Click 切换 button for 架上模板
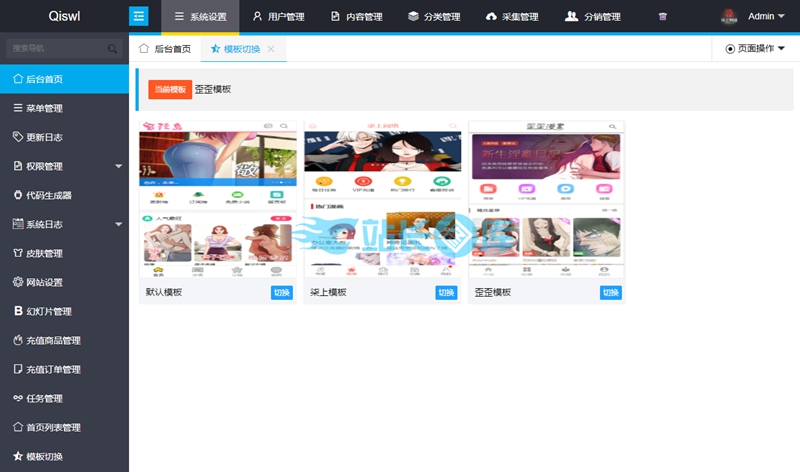The height and width of the screenshot is (472, 800). pyautogui.click(x=446, y=292)
